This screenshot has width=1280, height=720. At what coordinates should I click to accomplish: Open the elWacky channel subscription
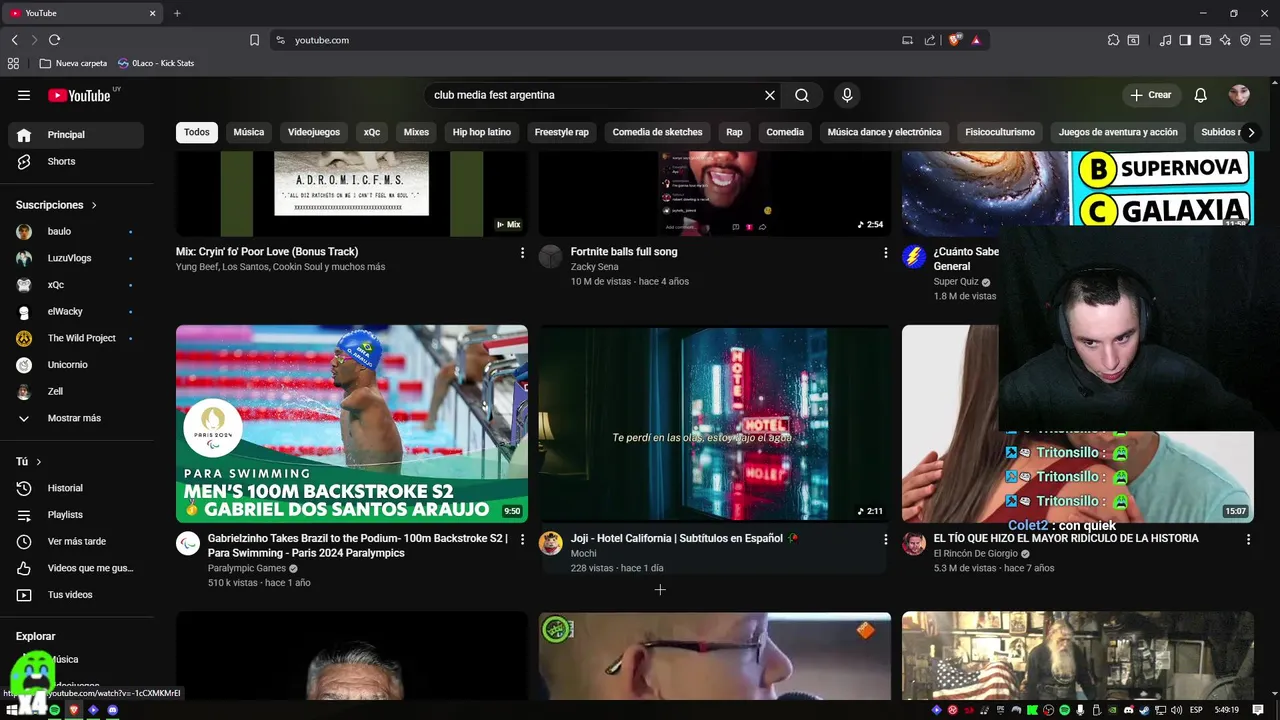(x=76, y=312)
